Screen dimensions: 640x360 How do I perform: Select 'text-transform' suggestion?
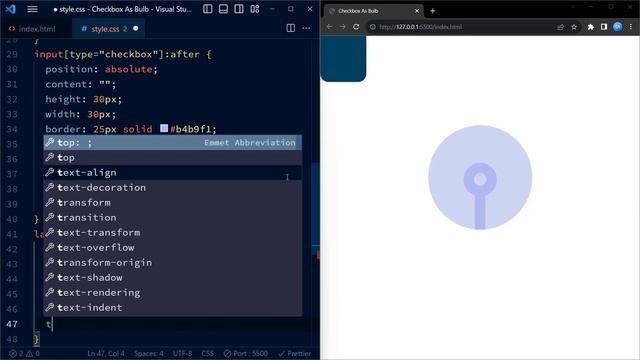173,232
